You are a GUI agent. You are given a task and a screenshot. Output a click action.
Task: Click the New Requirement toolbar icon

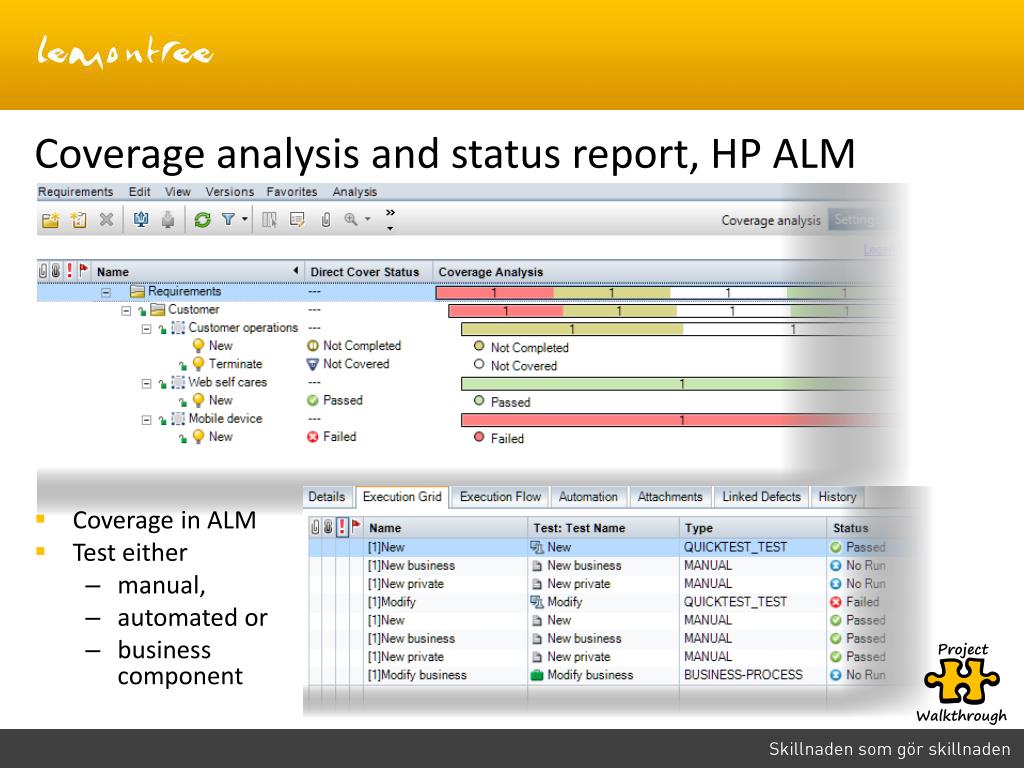coord(79,220)
